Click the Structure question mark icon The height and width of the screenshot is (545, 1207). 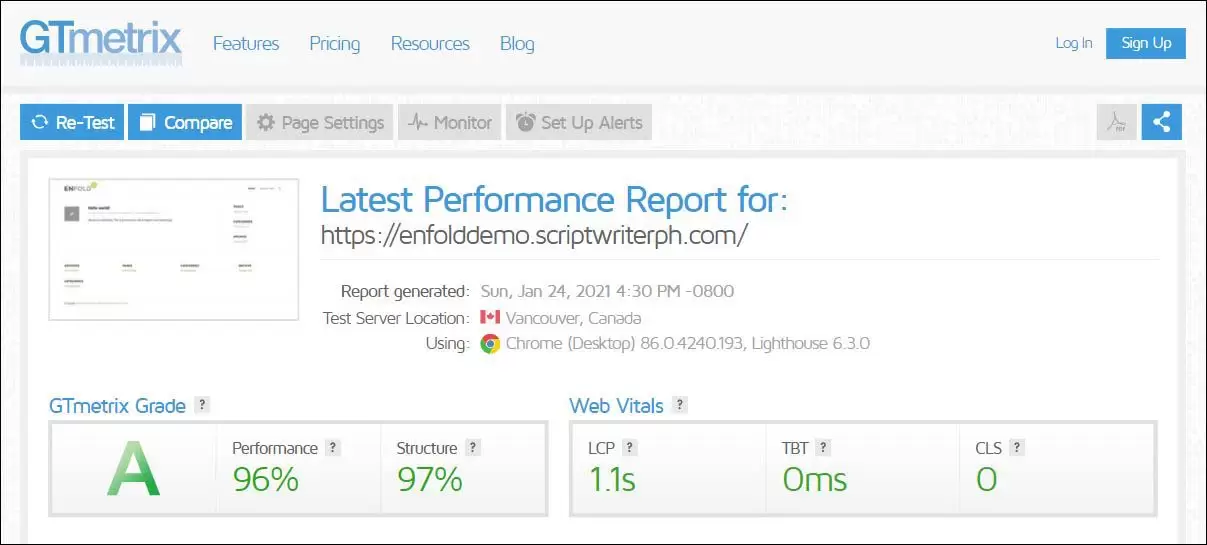473,448
